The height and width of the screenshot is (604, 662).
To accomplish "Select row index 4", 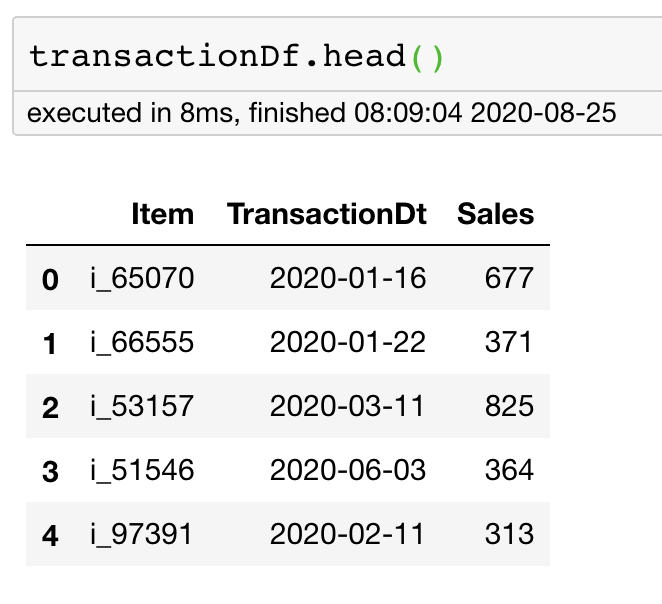I will [x=50, y=535].
